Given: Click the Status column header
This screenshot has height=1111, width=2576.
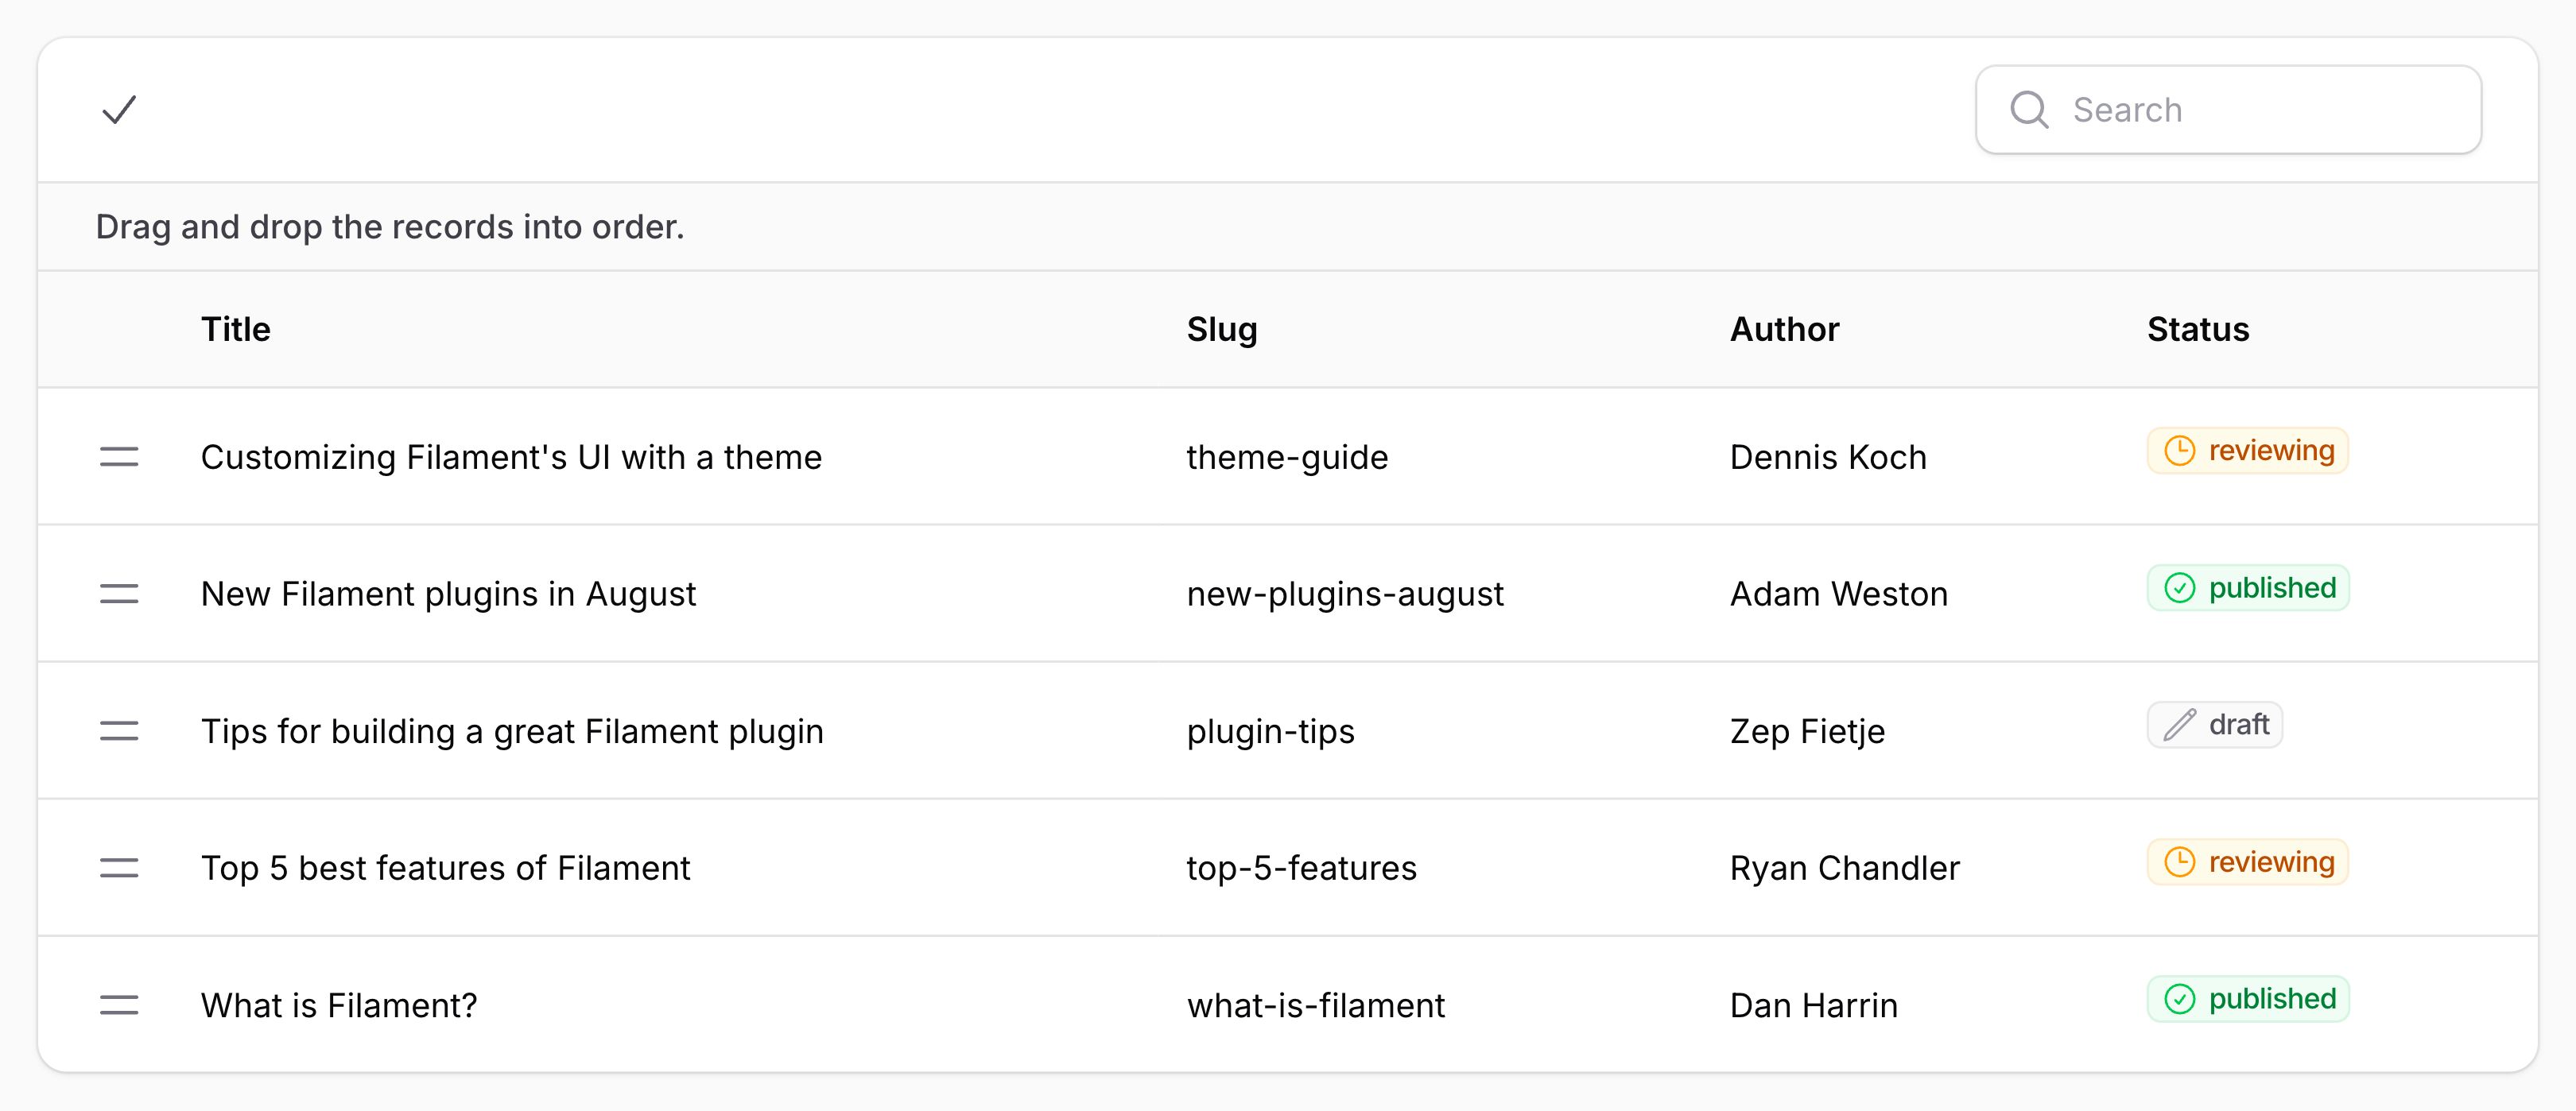Looking at the screenshot, I should [2198, 329].
